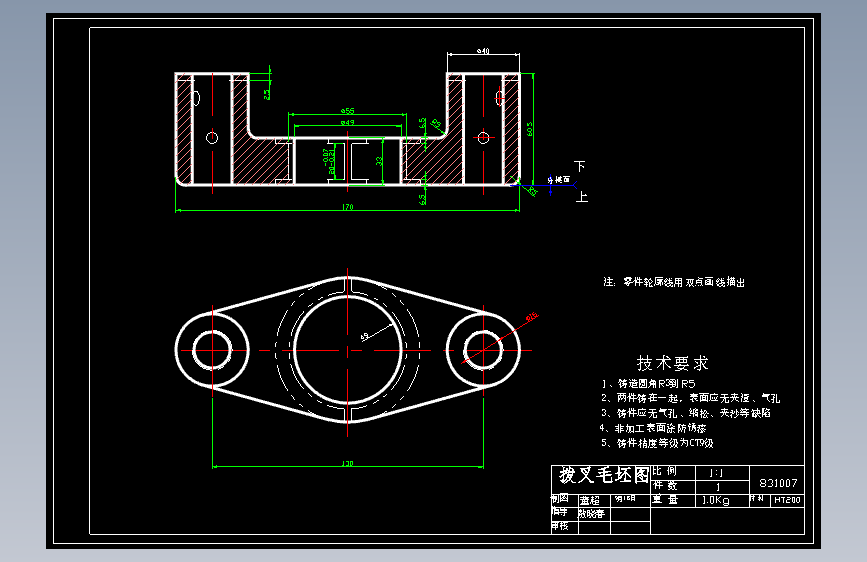Click the 下 label above parting line

point(579,166)
